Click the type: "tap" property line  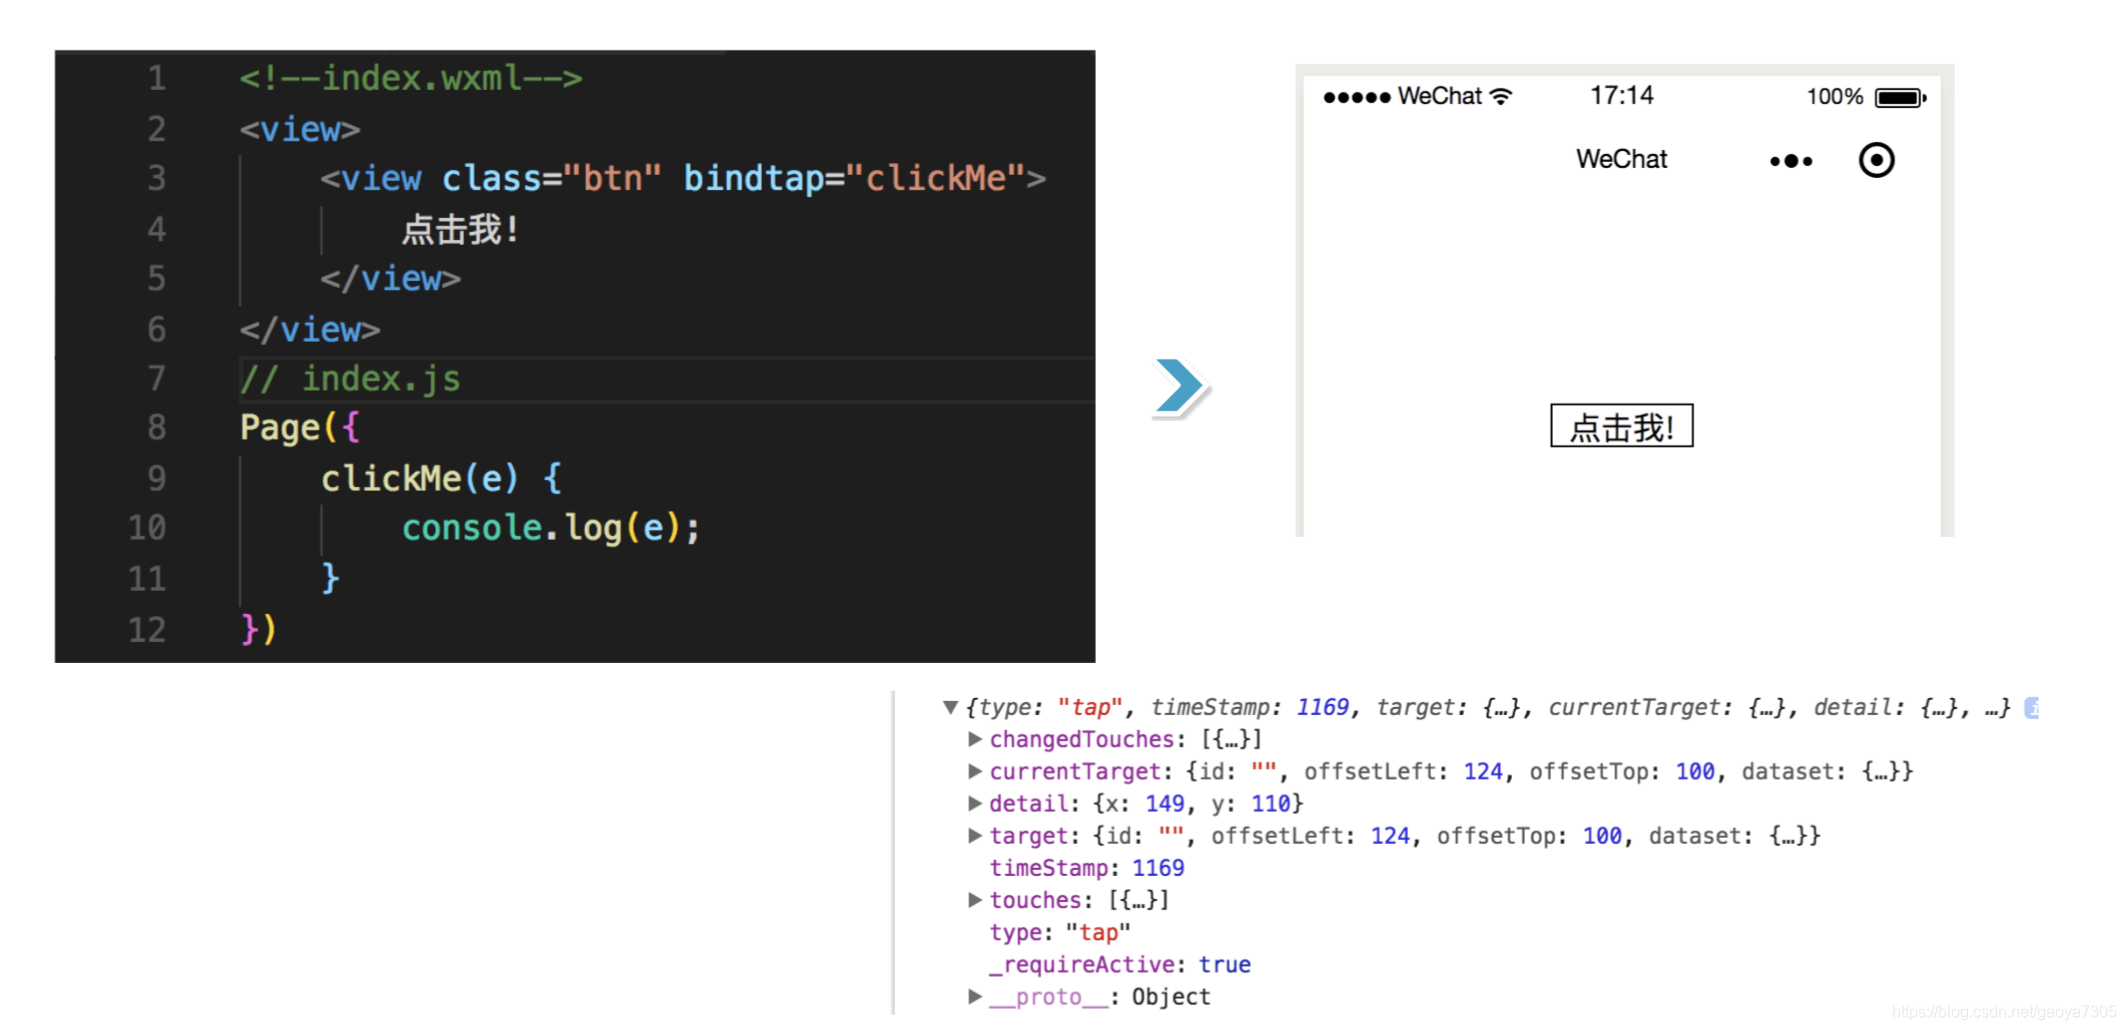pyautogui.click(x=1059, y=932)
